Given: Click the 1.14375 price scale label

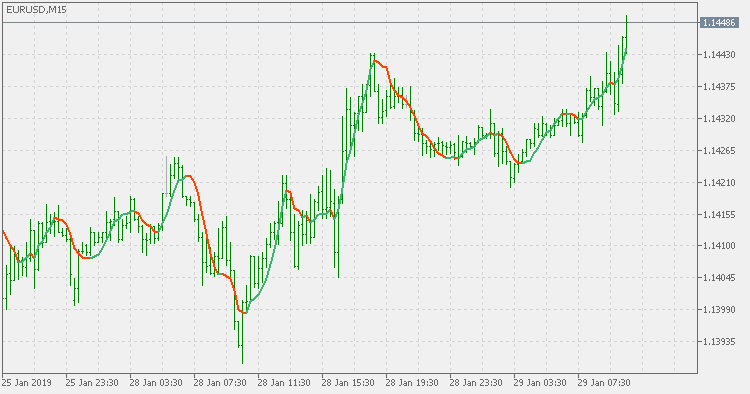Looking at the screenshot, I should pos(719,87).
